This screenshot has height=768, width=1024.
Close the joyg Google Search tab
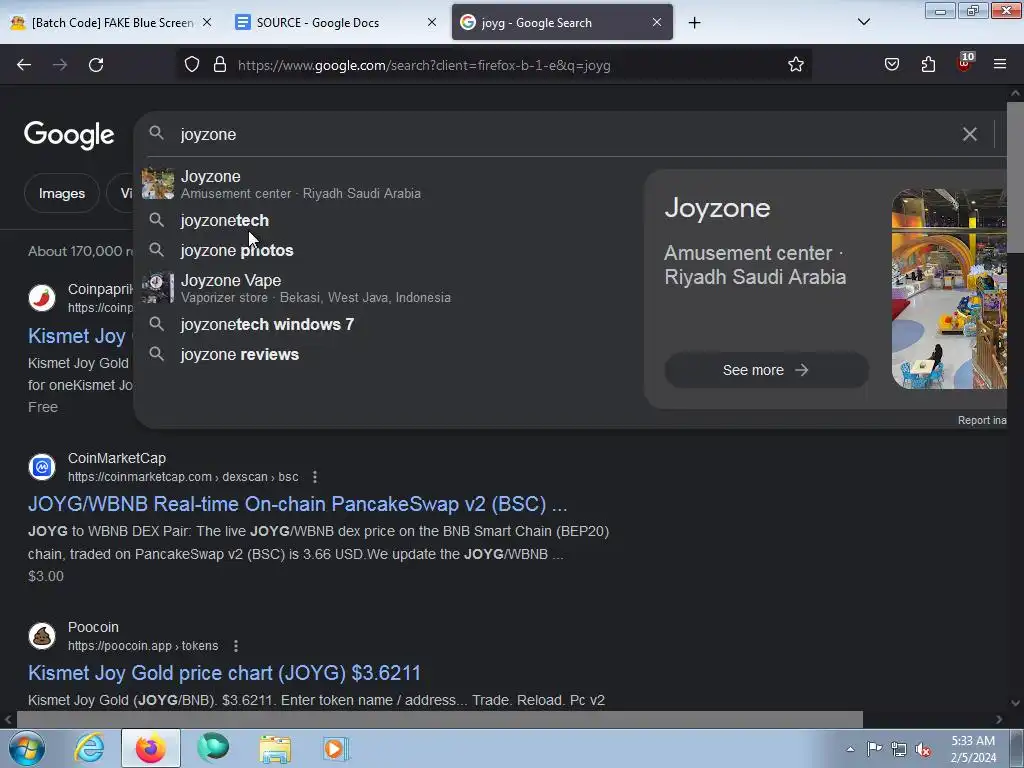coord(657,22)
